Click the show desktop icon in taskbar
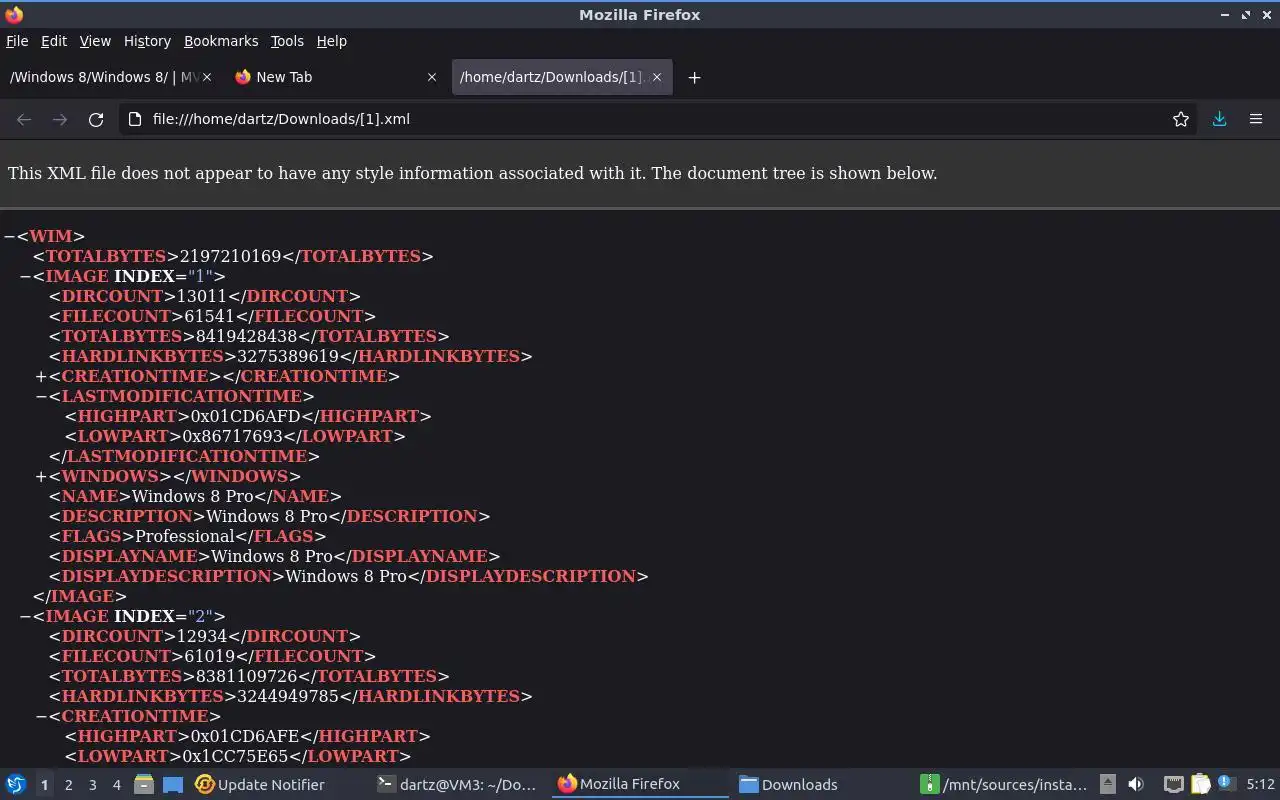The width and height of the screenshot is (1280, 800). [x=172, y=785]
